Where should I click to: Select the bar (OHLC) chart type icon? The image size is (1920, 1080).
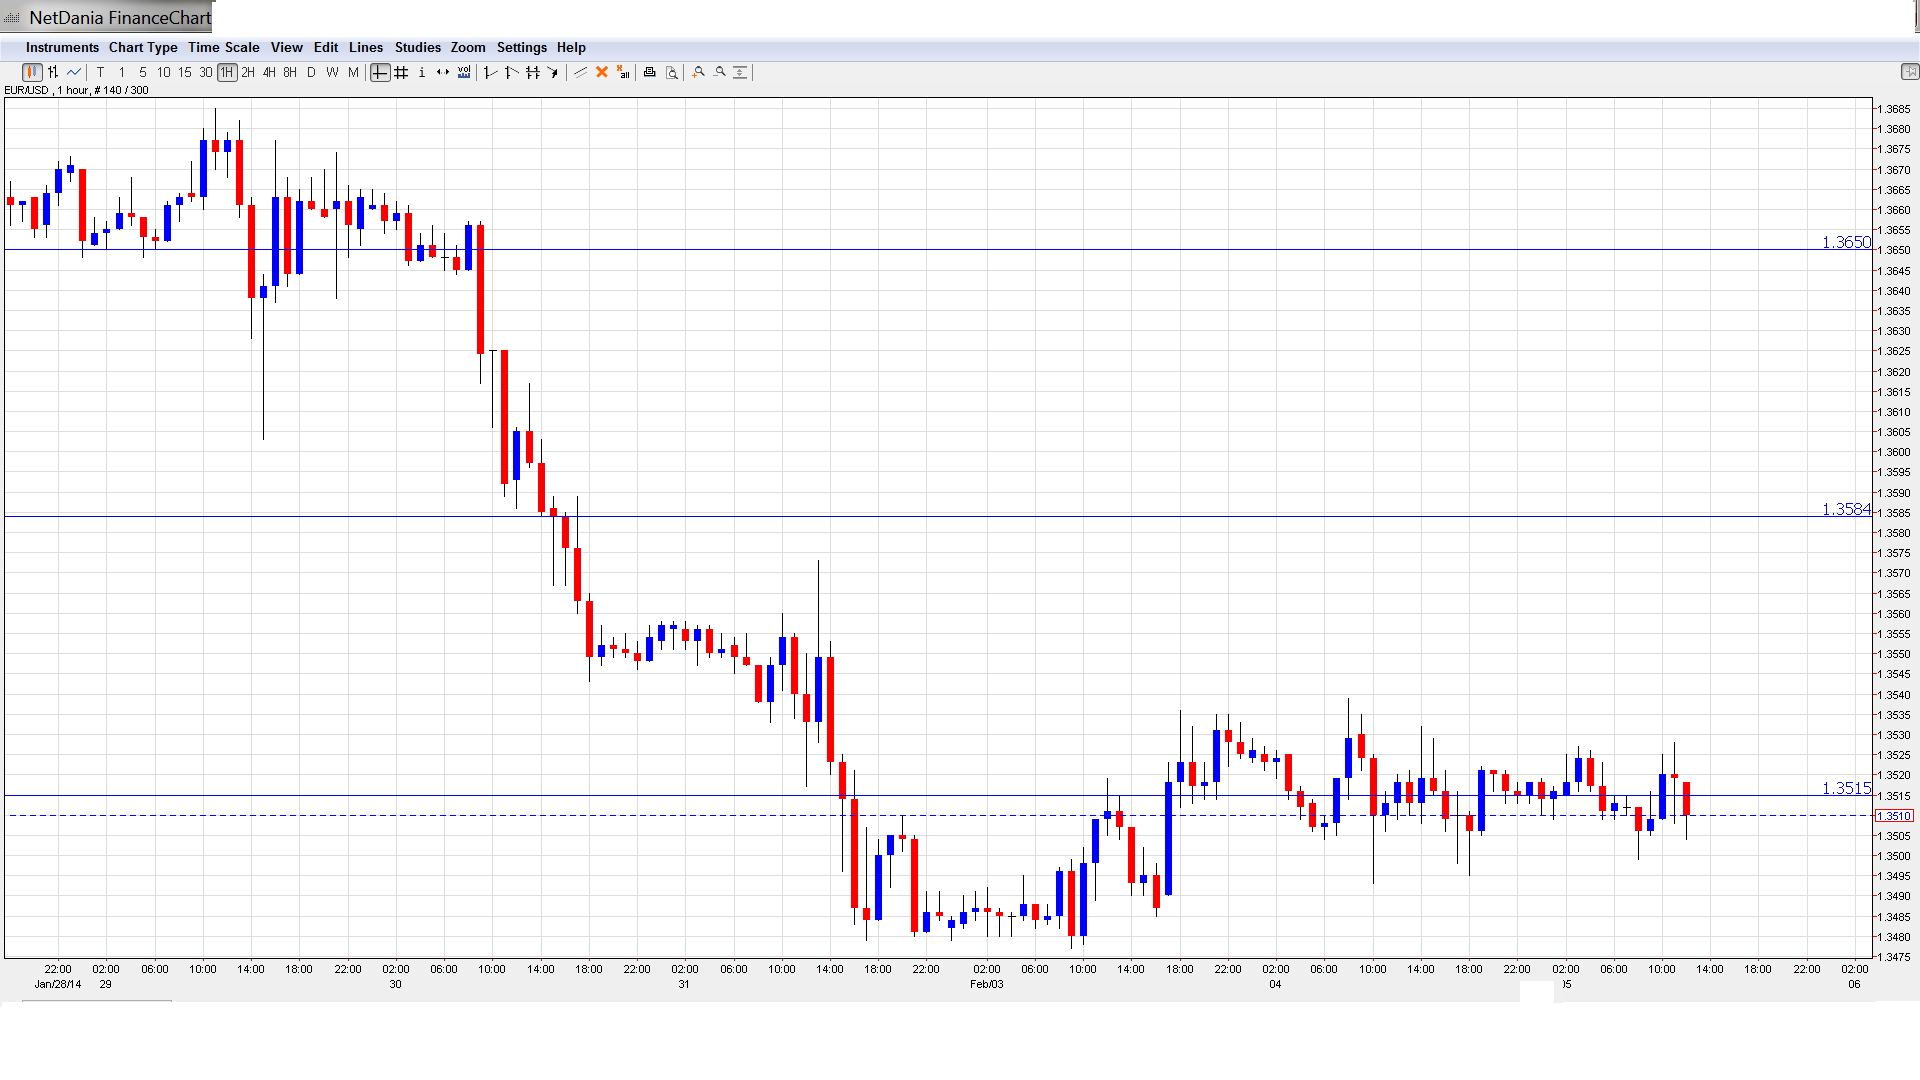53,72
